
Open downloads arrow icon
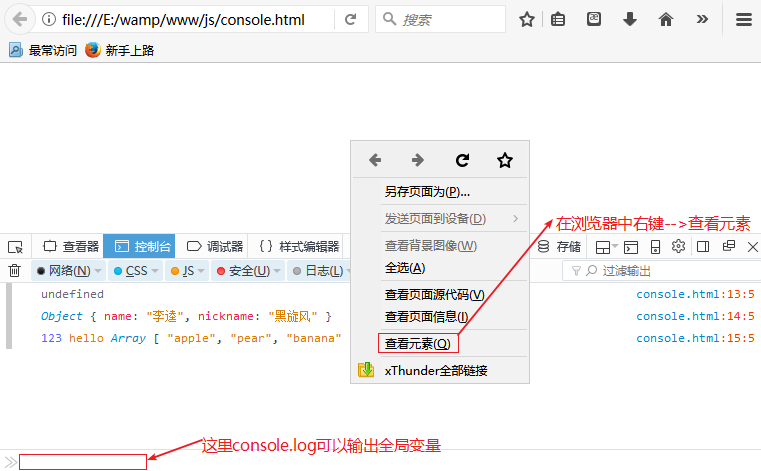(630, 19)
